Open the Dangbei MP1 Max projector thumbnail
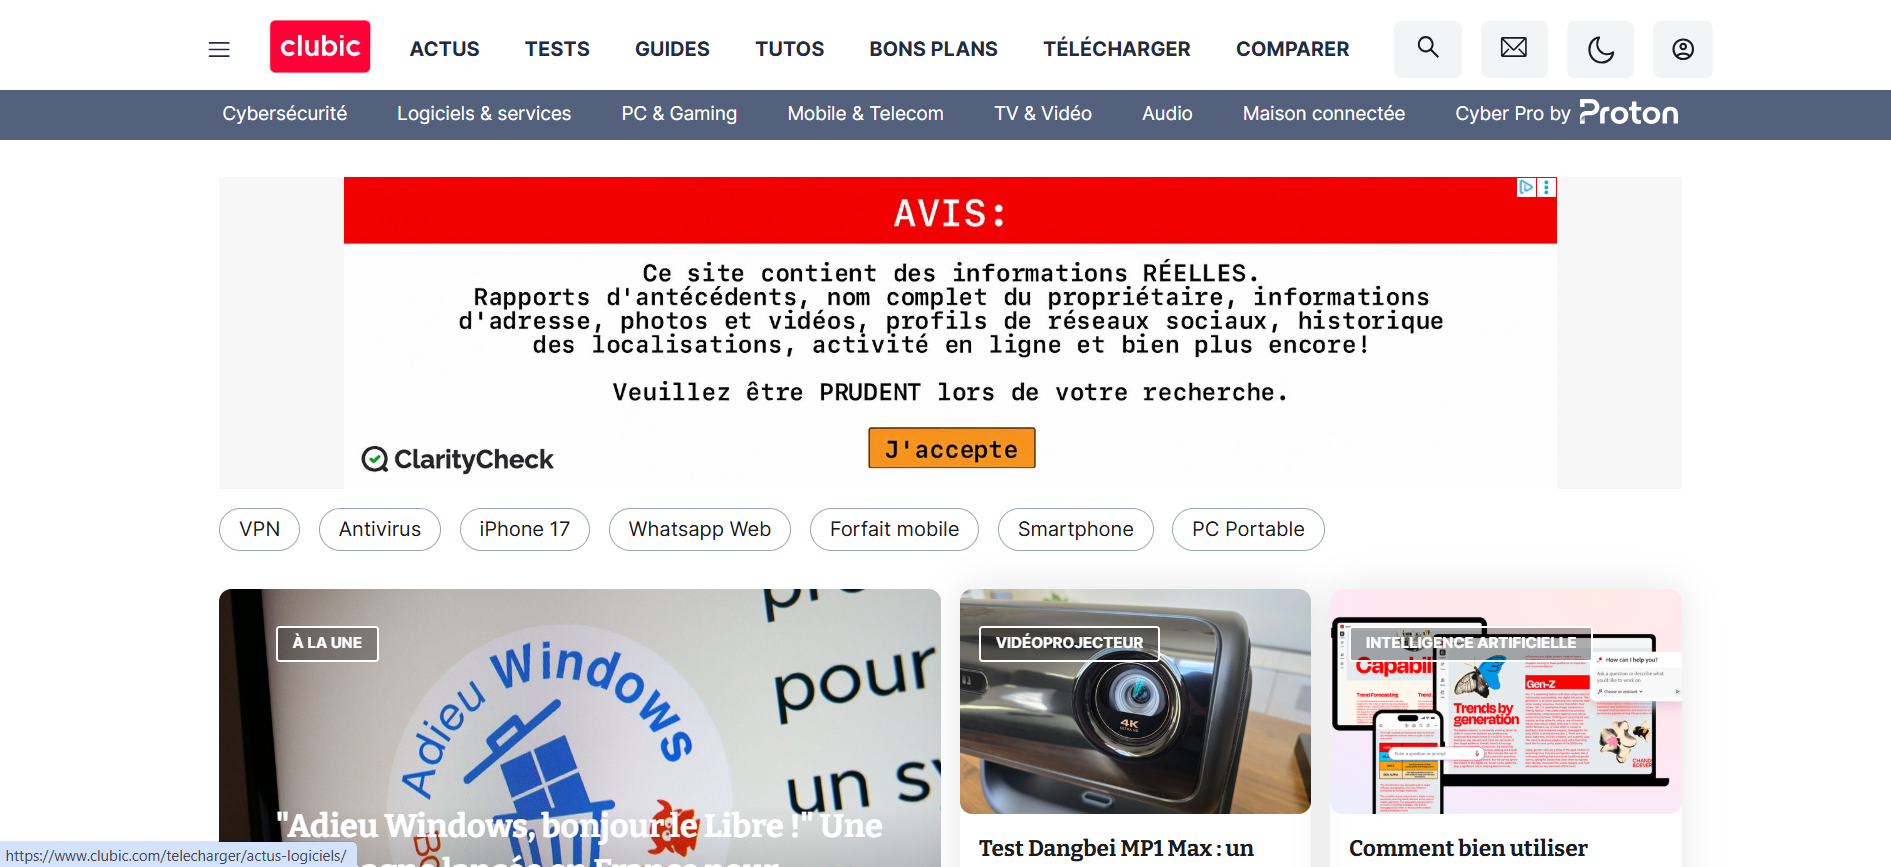1891x867 pixels. tap(1135, 701)
